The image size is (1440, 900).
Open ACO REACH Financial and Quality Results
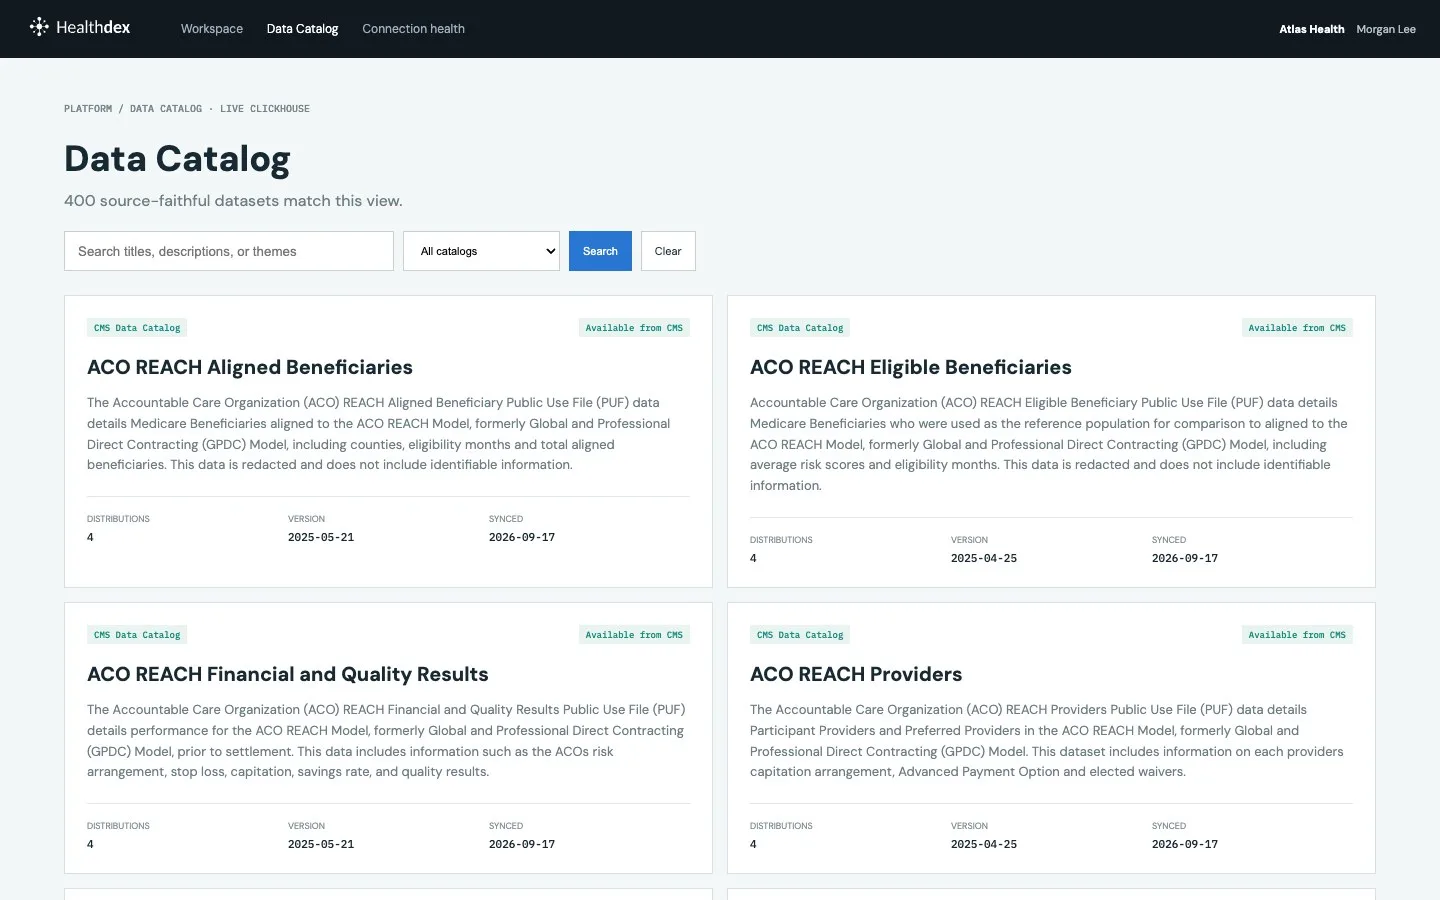coord(288,674)
